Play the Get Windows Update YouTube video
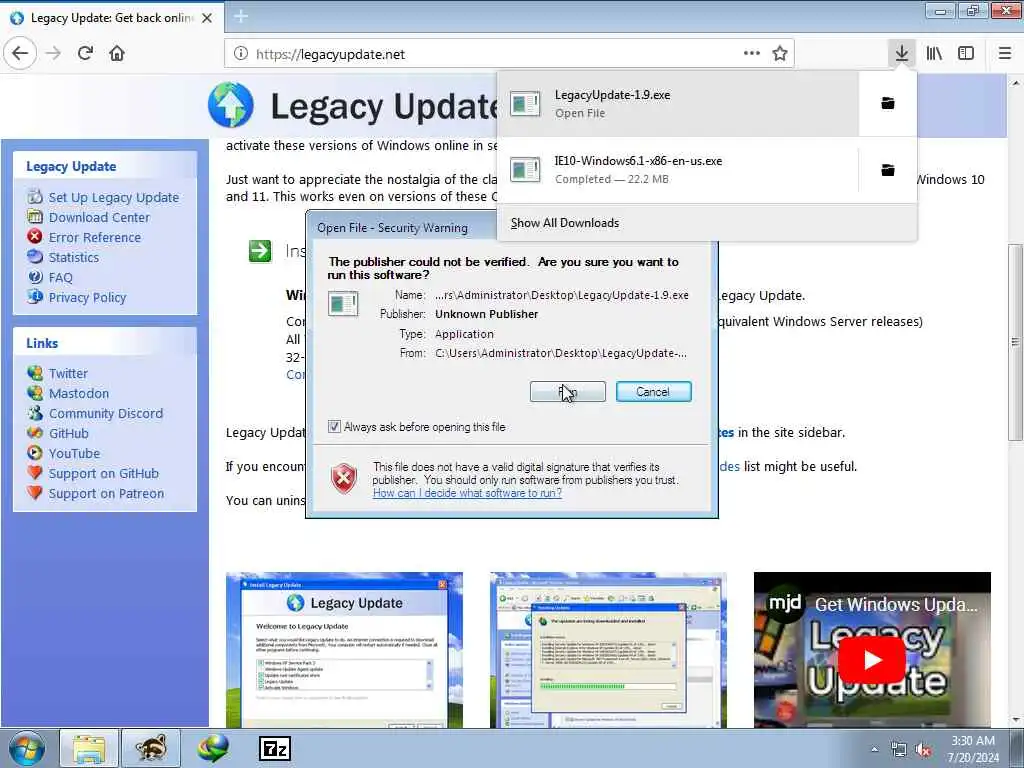 pos(872,660)
